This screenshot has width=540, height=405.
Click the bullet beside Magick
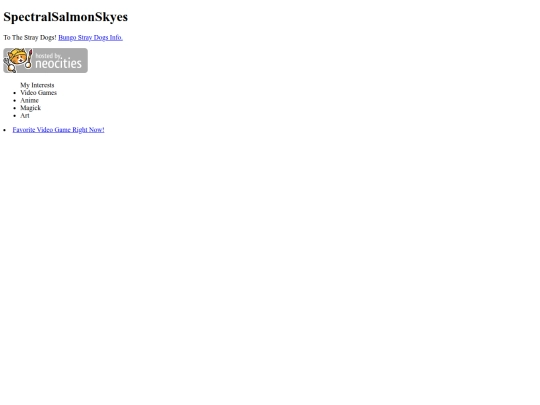tap(14, 108)
